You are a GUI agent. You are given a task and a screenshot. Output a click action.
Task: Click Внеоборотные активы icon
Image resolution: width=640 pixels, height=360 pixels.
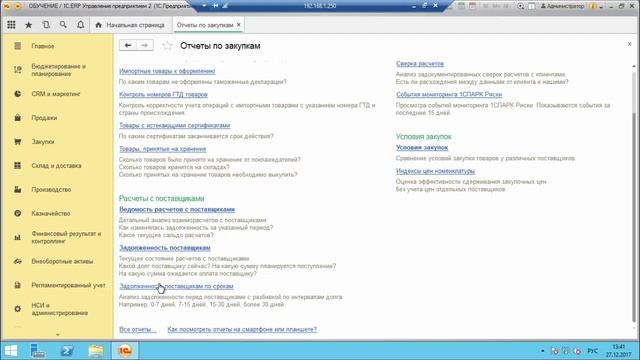pyautogui.click(x=18, y=261)
